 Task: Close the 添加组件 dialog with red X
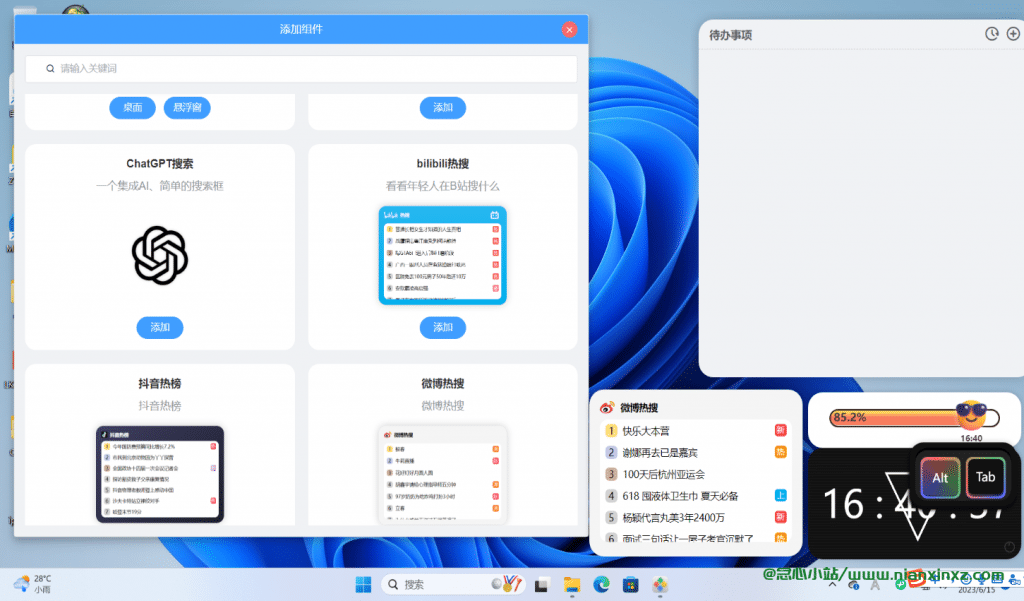point(569,29)
